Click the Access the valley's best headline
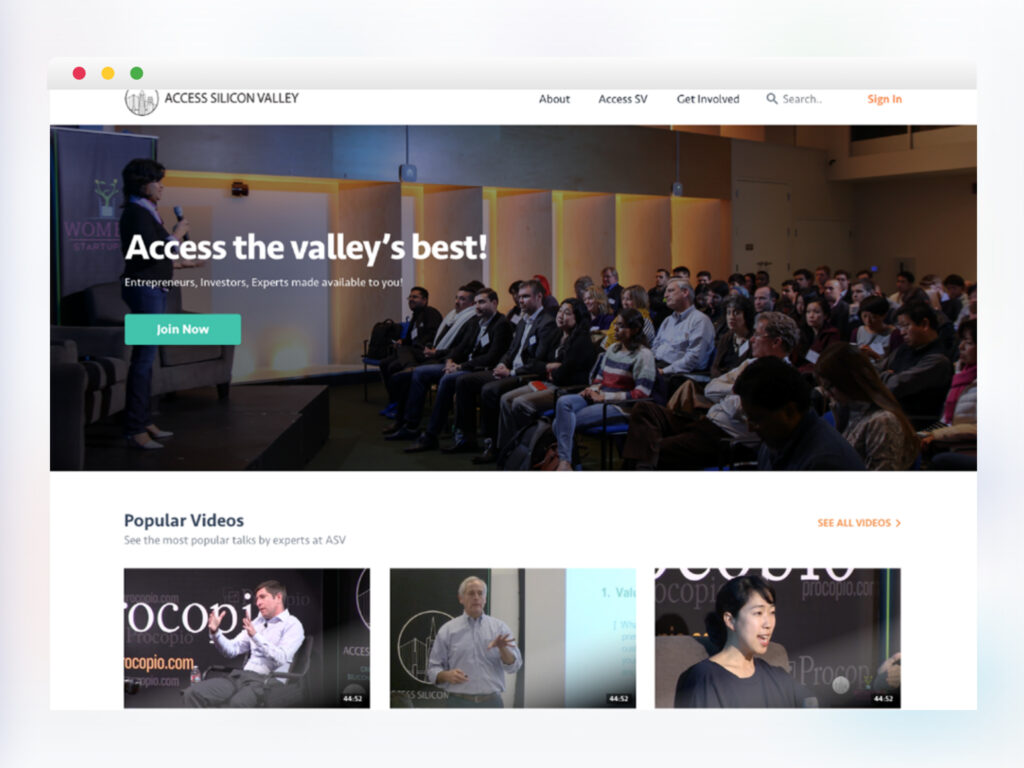 [x=306, y=248]
